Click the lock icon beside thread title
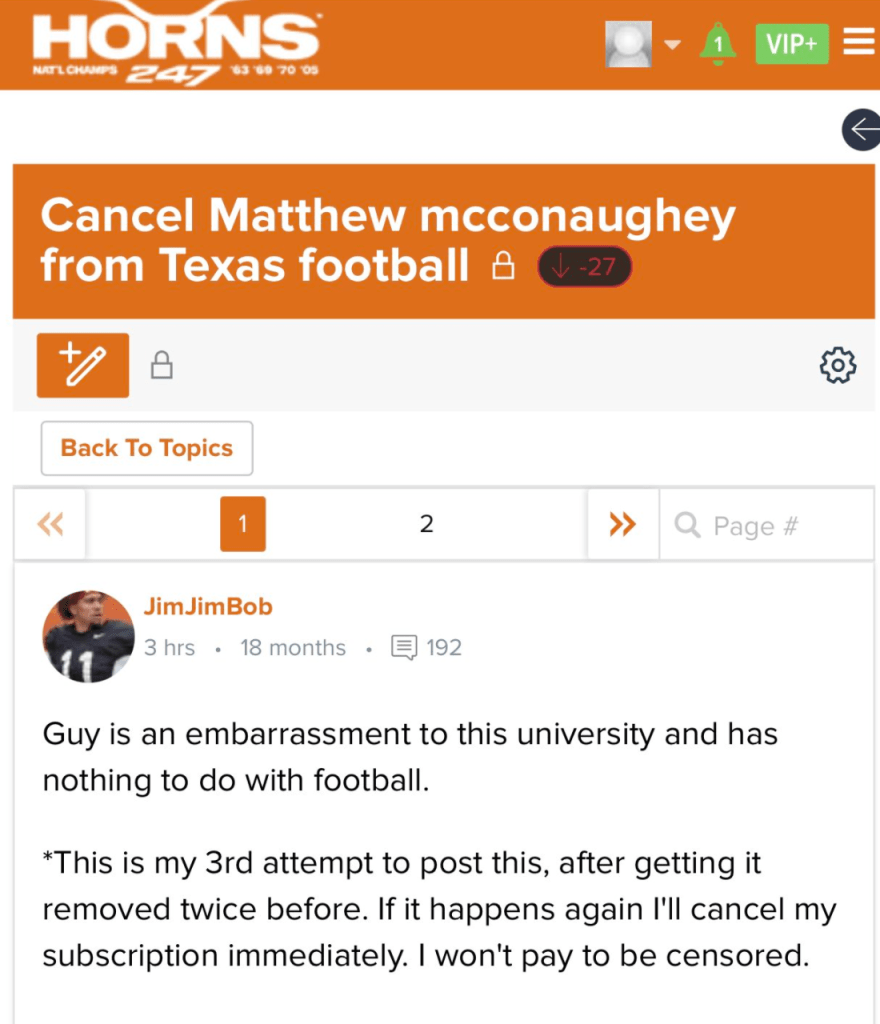The width and height of the screenshot is (880, 1024). [x=503, y=267]
